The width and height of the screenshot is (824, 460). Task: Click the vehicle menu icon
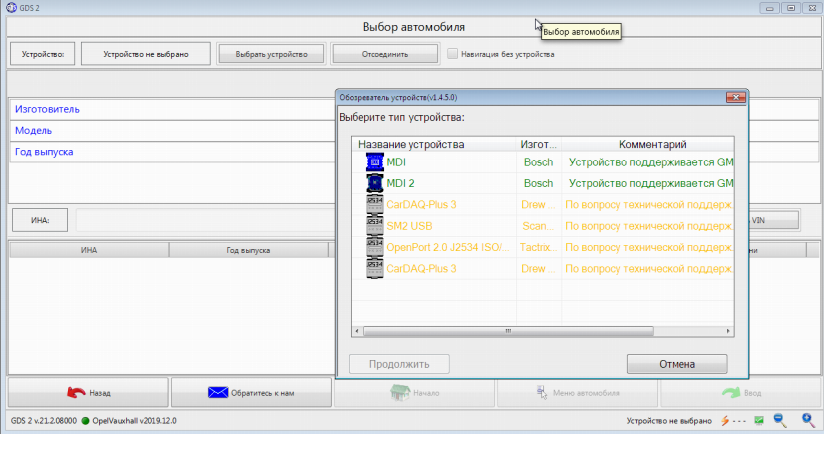click(x=542, y=392)
